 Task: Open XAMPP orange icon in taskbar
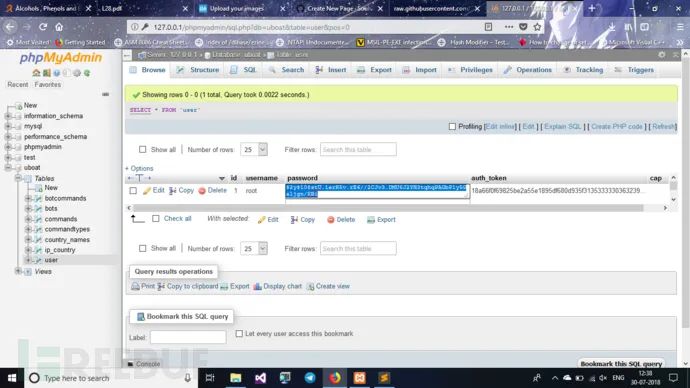point(360,378)
